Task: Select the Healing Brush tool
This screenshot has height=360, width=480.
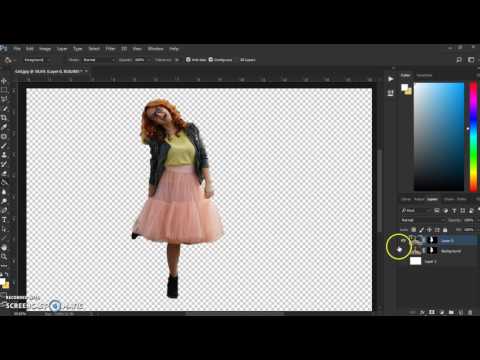Action: (x=4, y=136)
